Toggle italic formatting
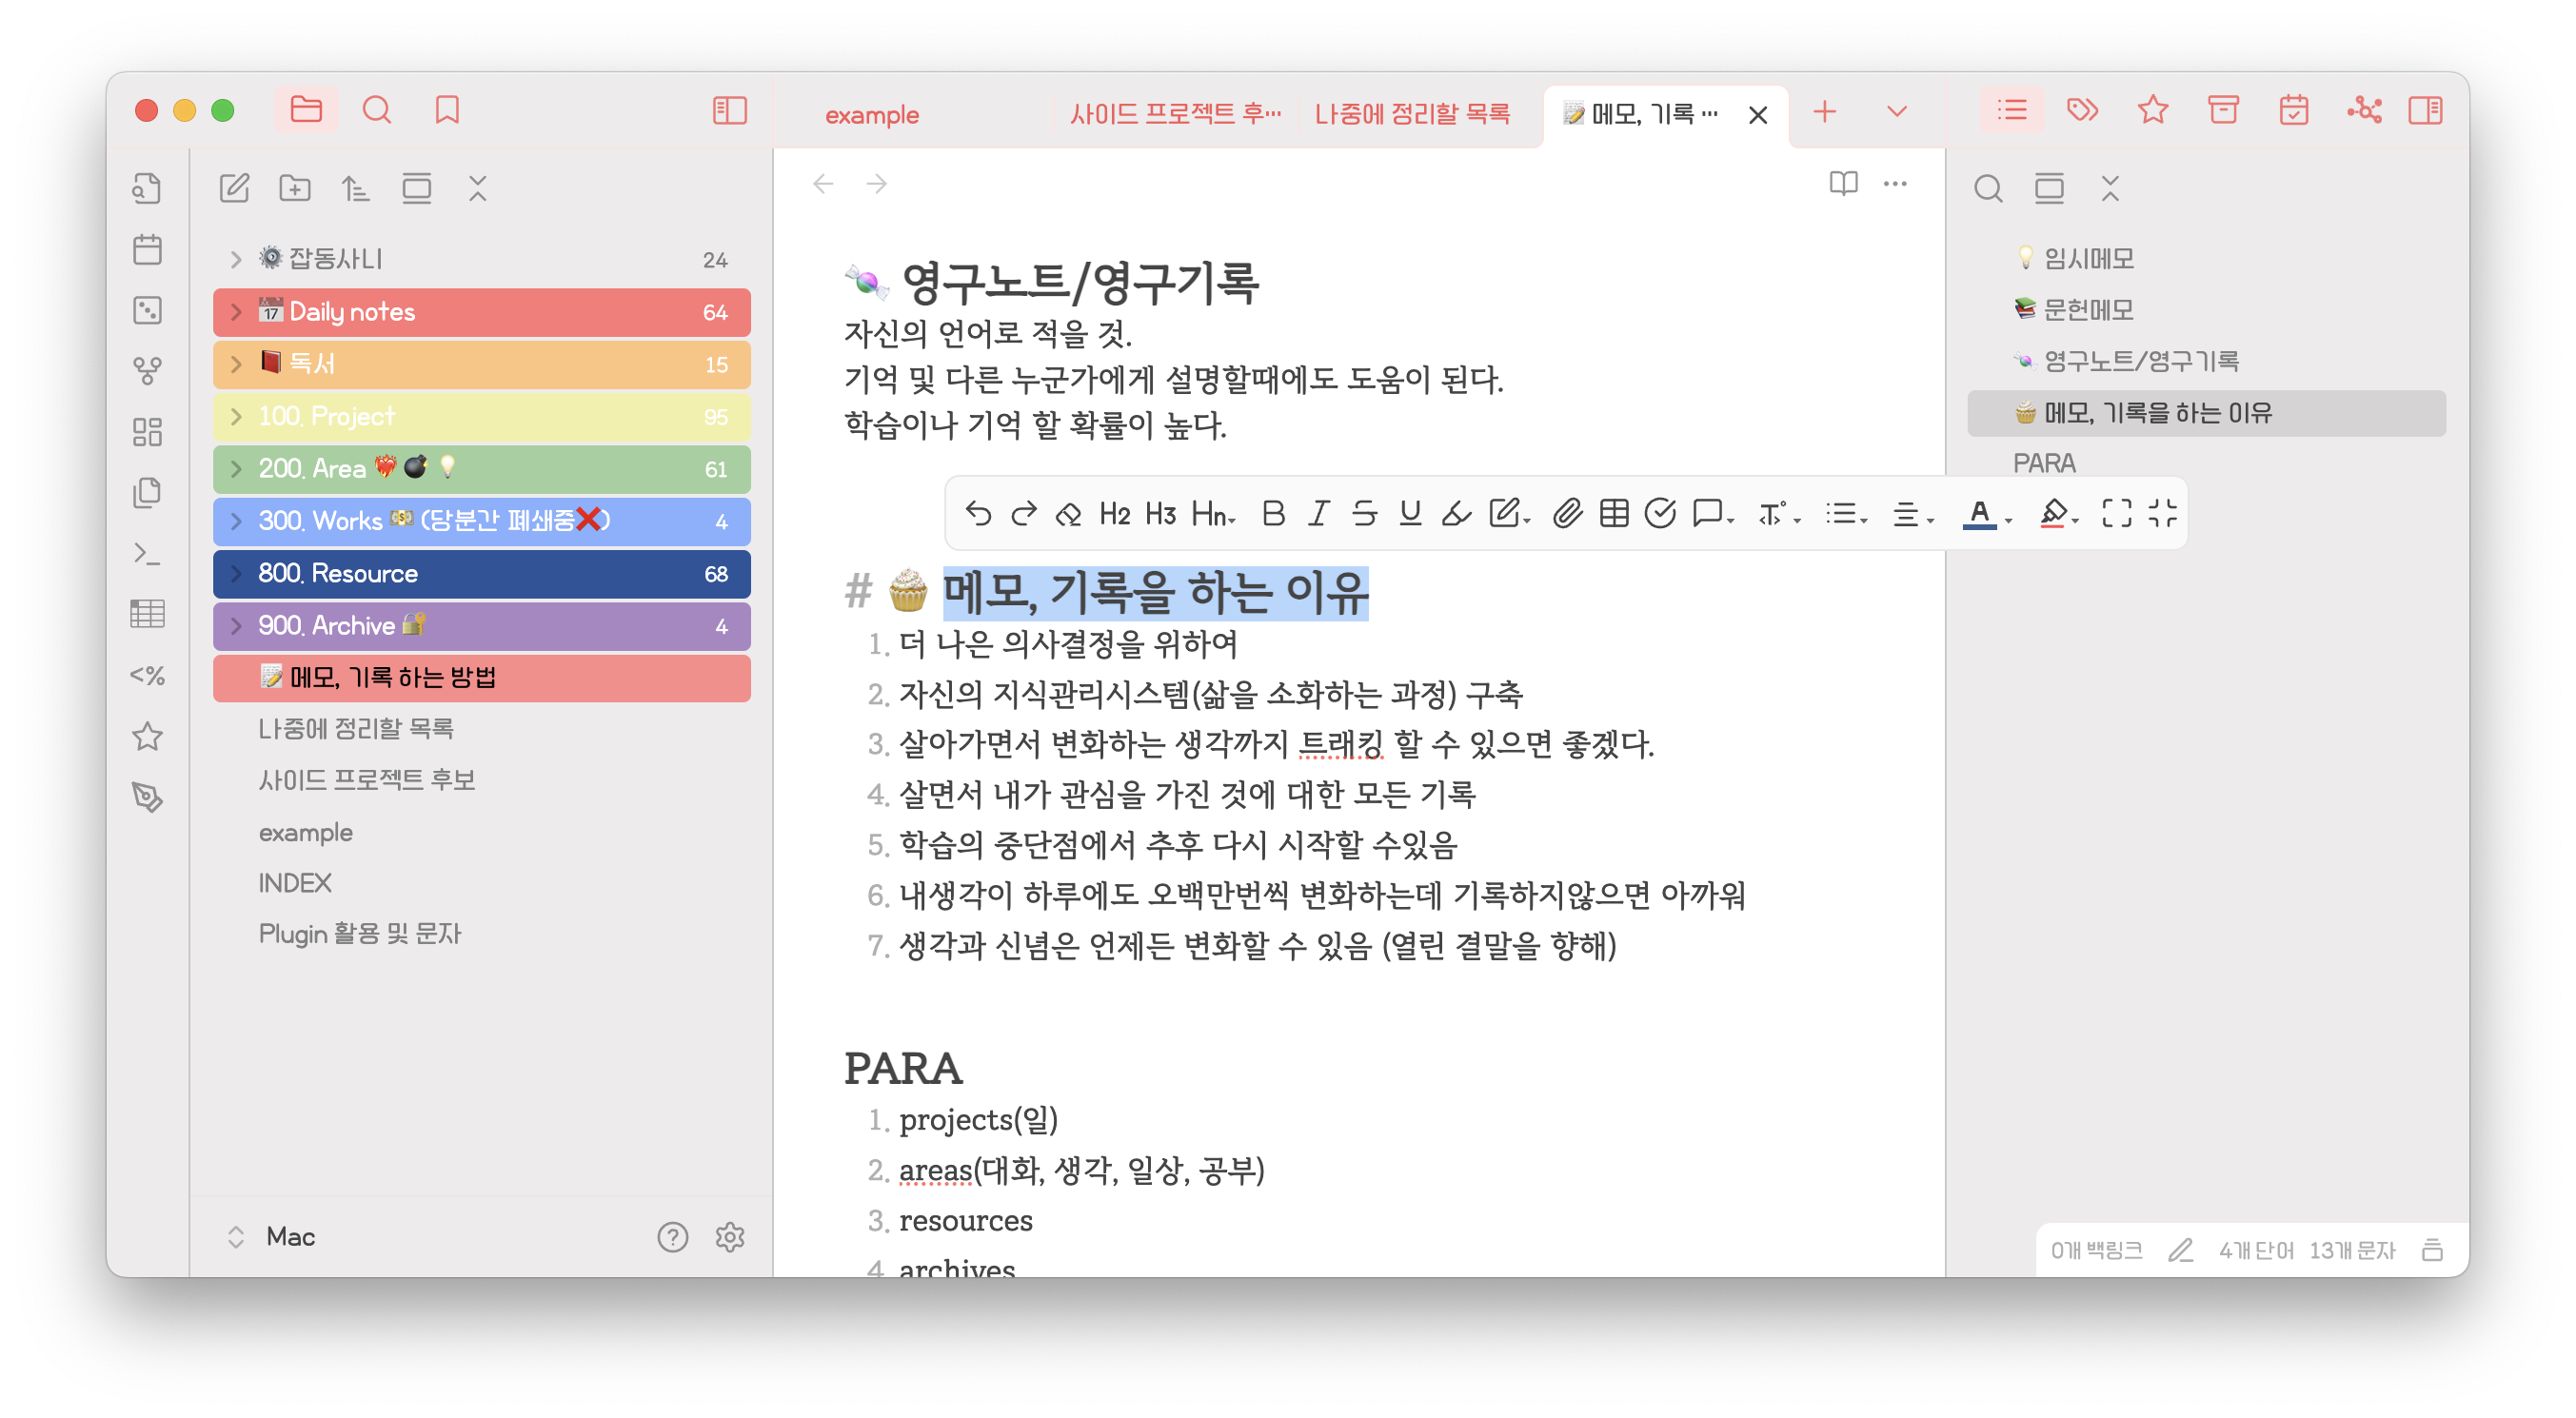The image size is (2576, 1418). [1318, 514]
